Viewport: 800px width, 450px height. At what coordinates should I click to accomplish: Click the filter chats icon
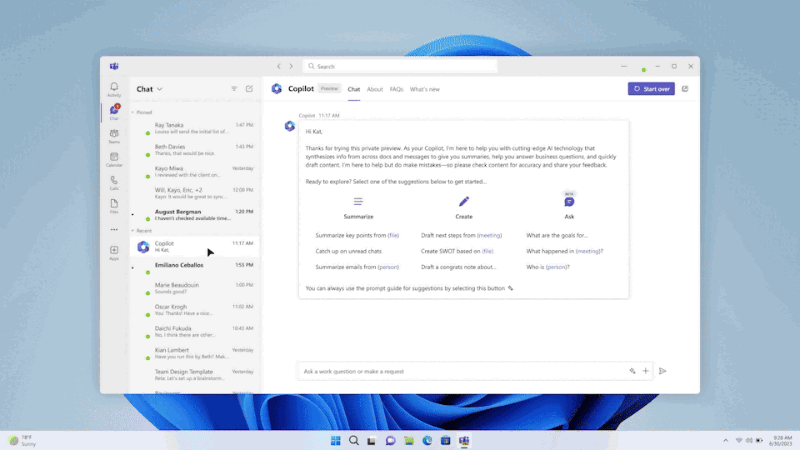(234, 89)
